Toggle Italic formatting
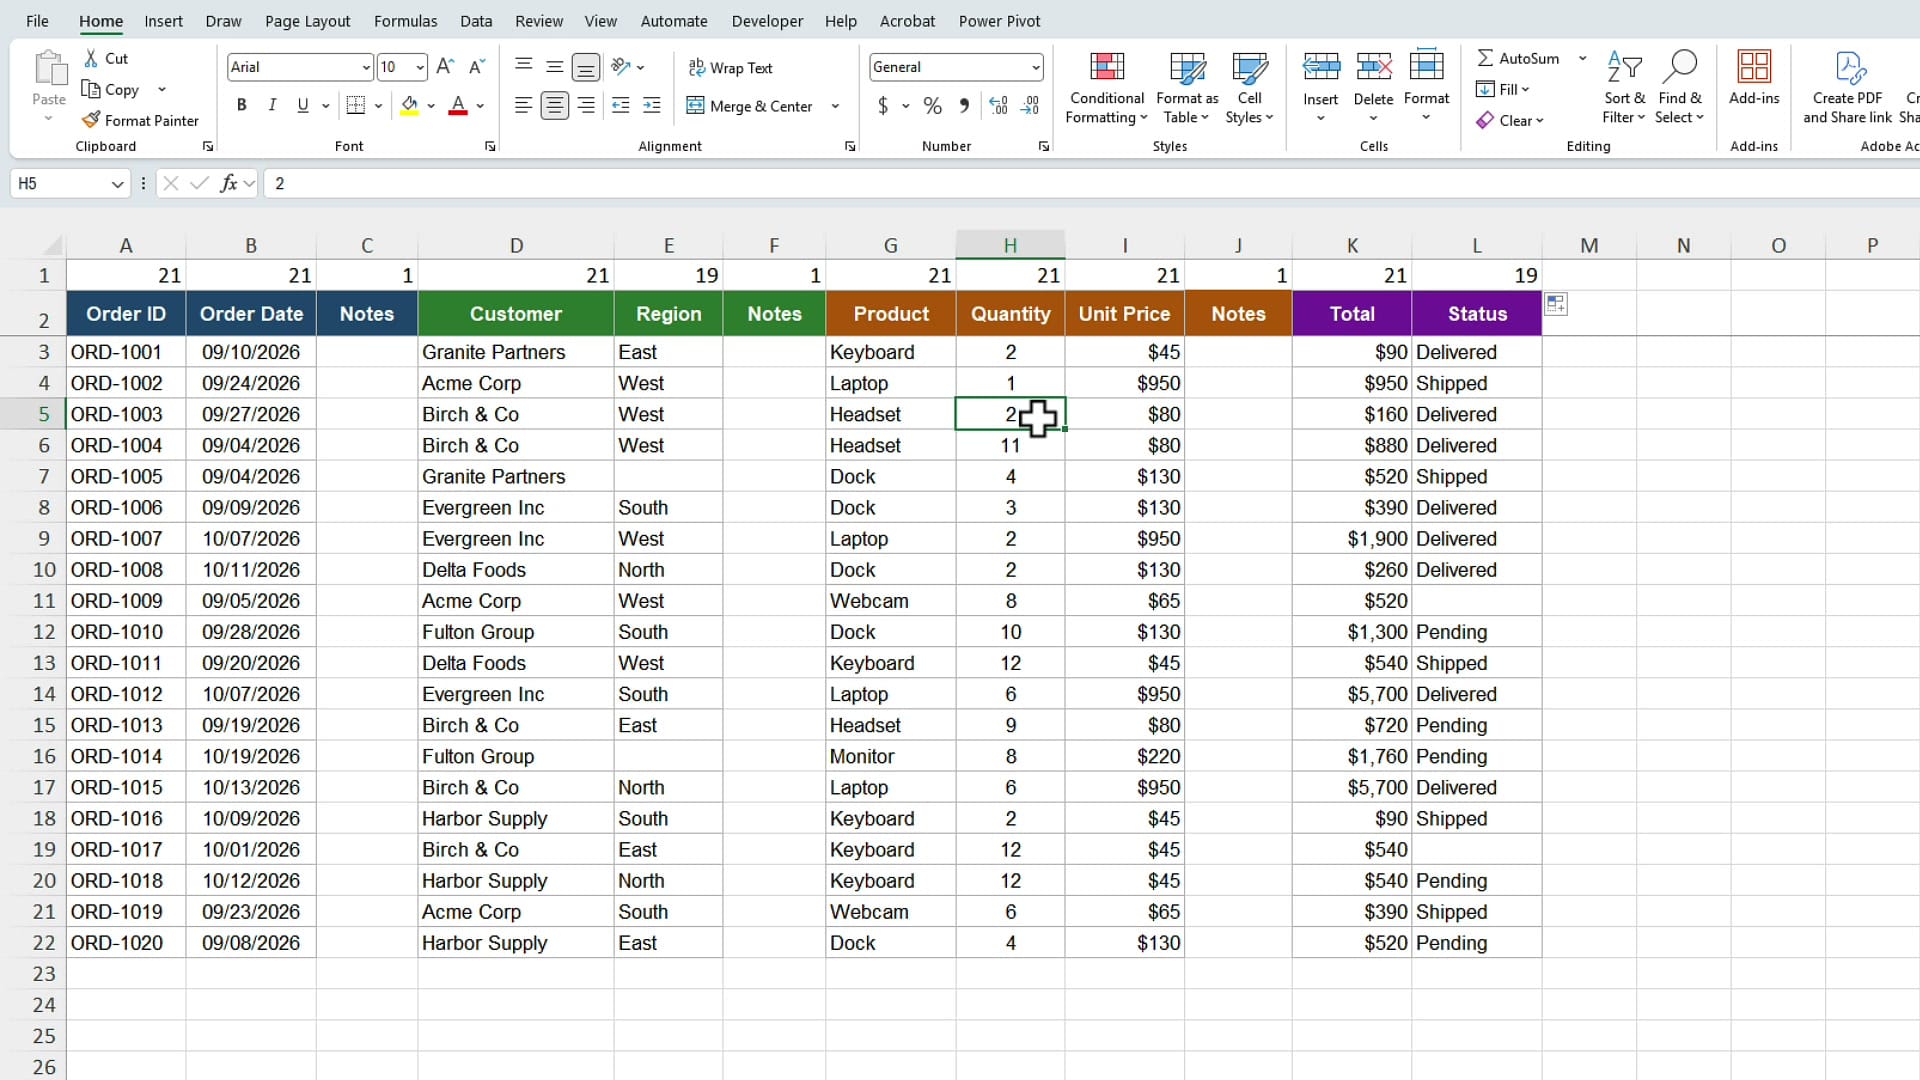This screenshot has height=1080, width=1920. tap(272, 106)
